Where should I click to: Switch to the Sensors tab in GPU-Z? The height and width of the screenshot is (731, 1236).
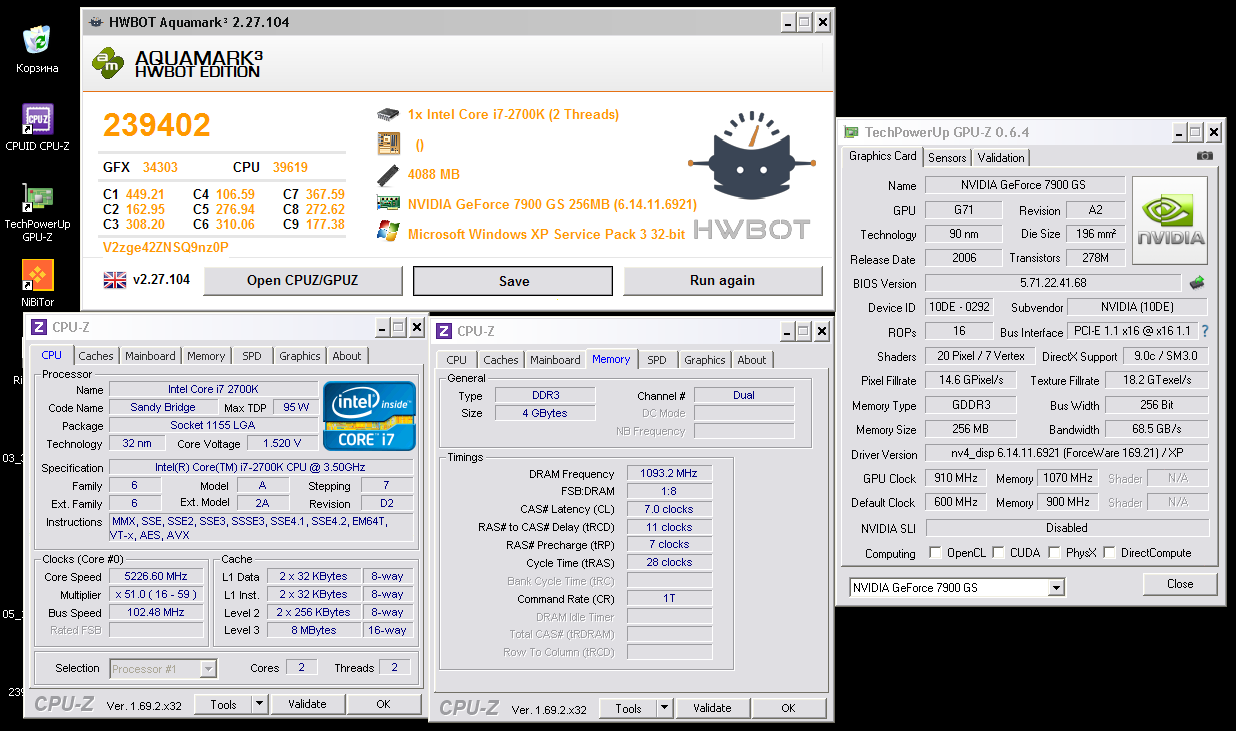[946, 158]
